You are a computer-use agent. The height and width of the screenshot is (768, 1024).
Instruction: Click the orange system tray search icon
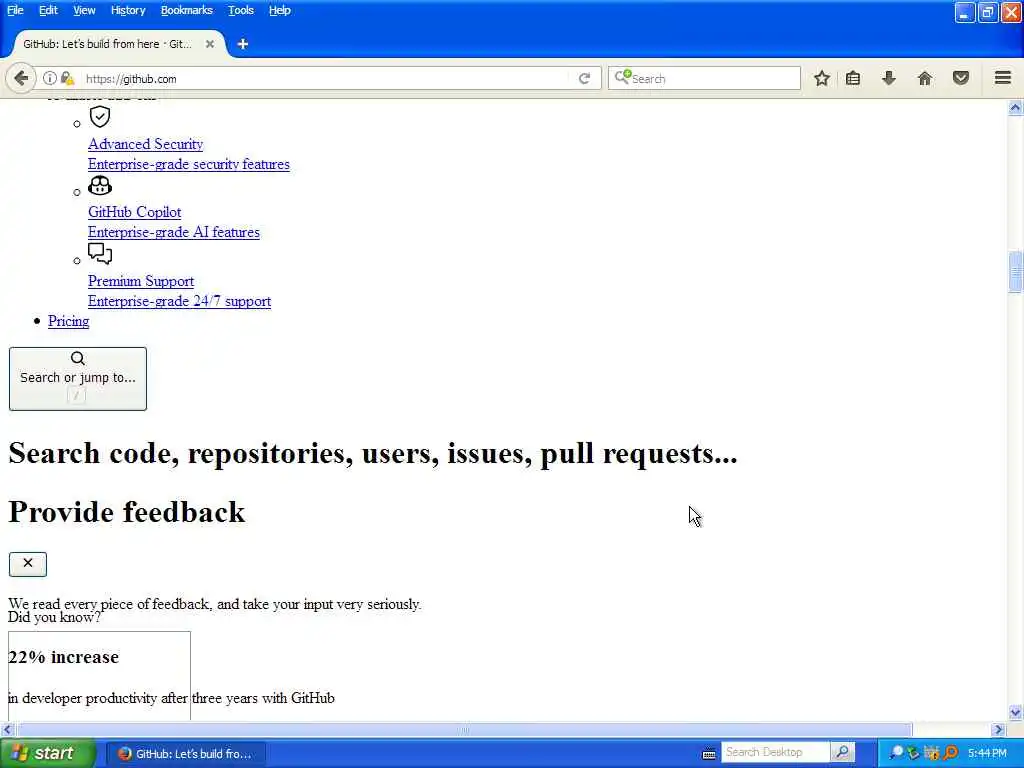951,753
